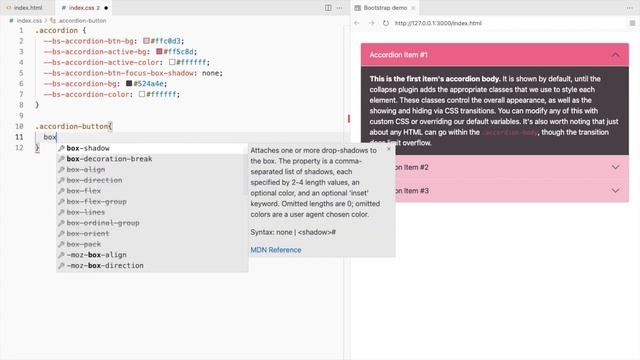
Task: Click line number 10 in gutter
Action: pyautogui.click(x=20, y=126)
